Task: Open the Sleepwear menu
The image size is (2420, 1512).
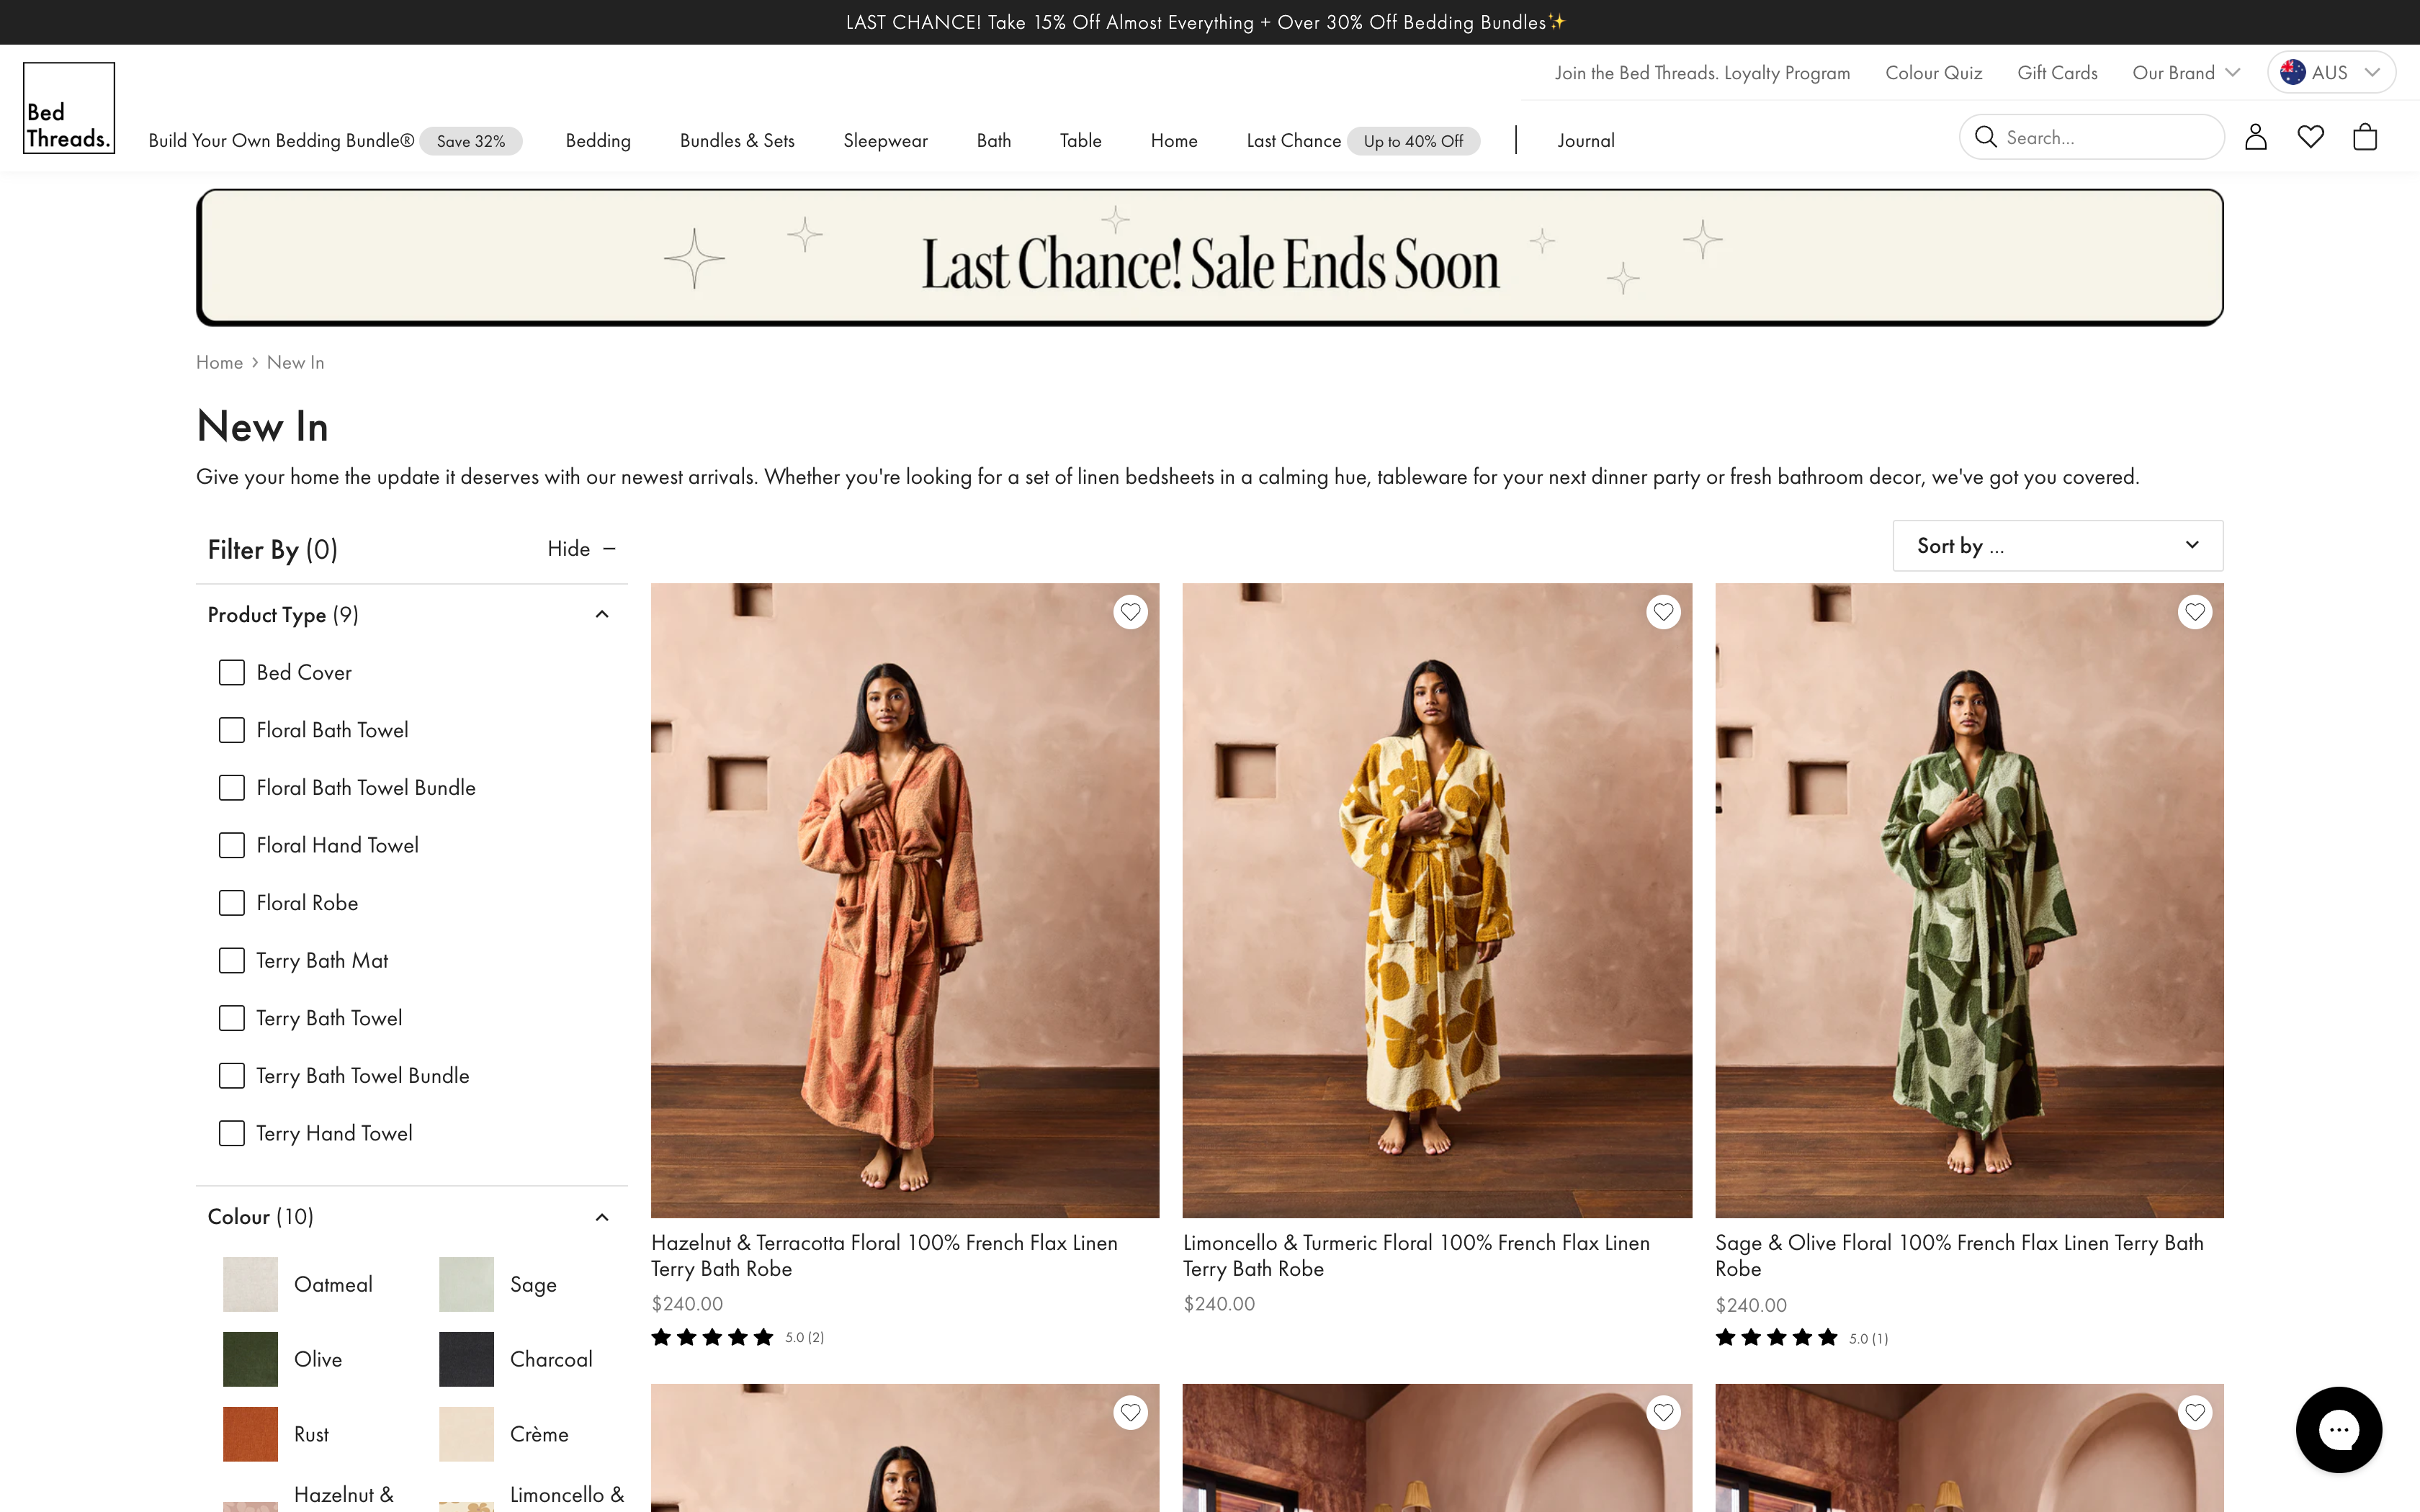Action: point(885,141)
